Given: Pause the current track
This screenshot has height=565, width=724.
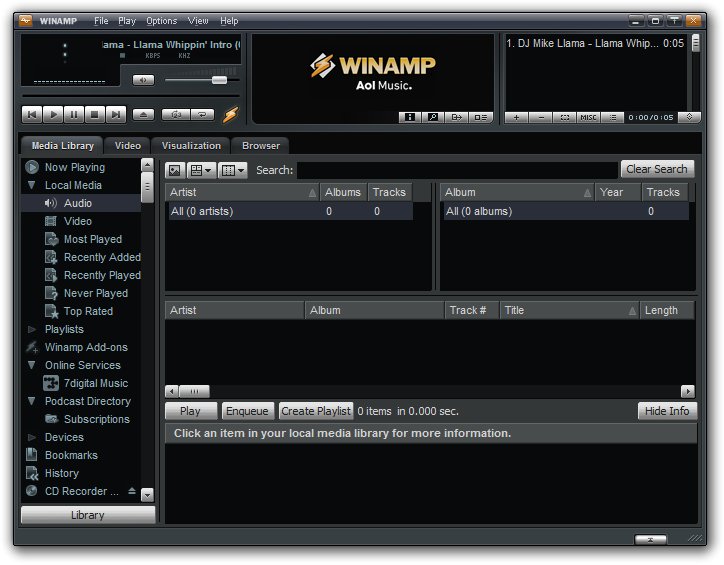Looking at the screenshot, I should click(x=74, y=114).
